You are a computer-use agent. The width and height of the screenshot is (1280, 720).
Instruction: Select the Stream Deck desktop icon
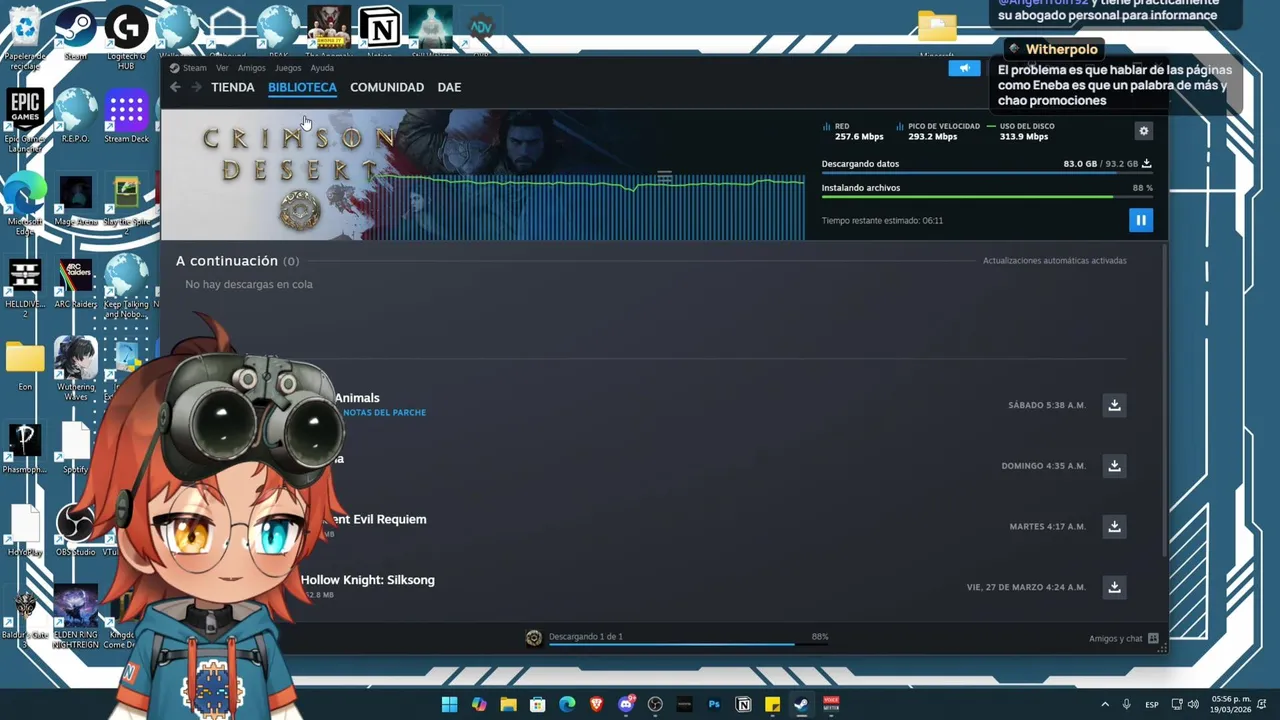click(x=126, y=116)
